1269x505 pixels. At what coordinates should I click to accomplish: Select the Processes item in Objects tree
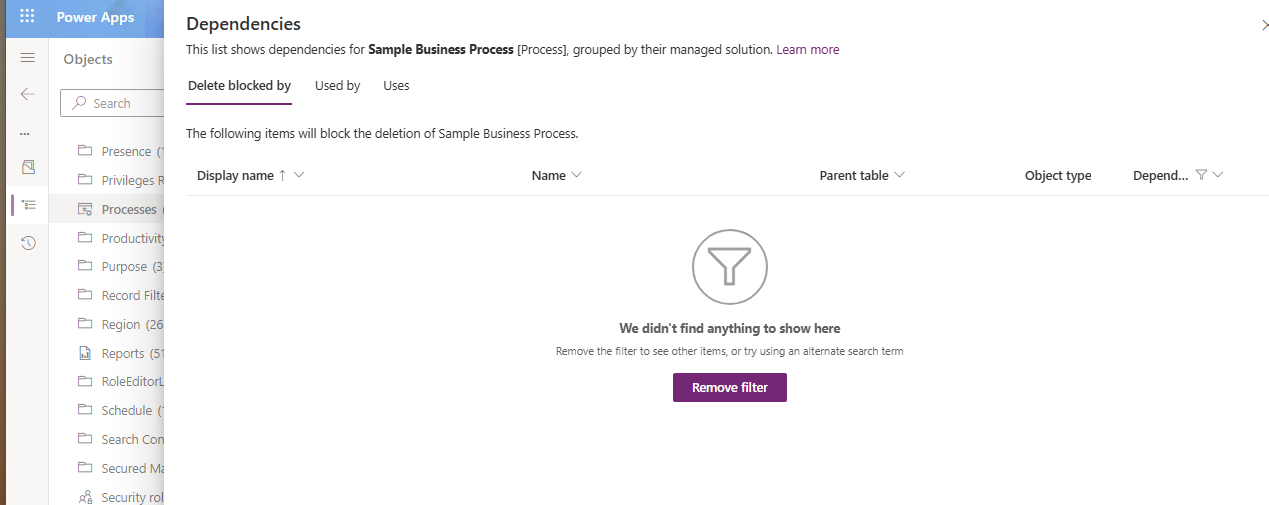pyautogui.click(x=128, y=209)
